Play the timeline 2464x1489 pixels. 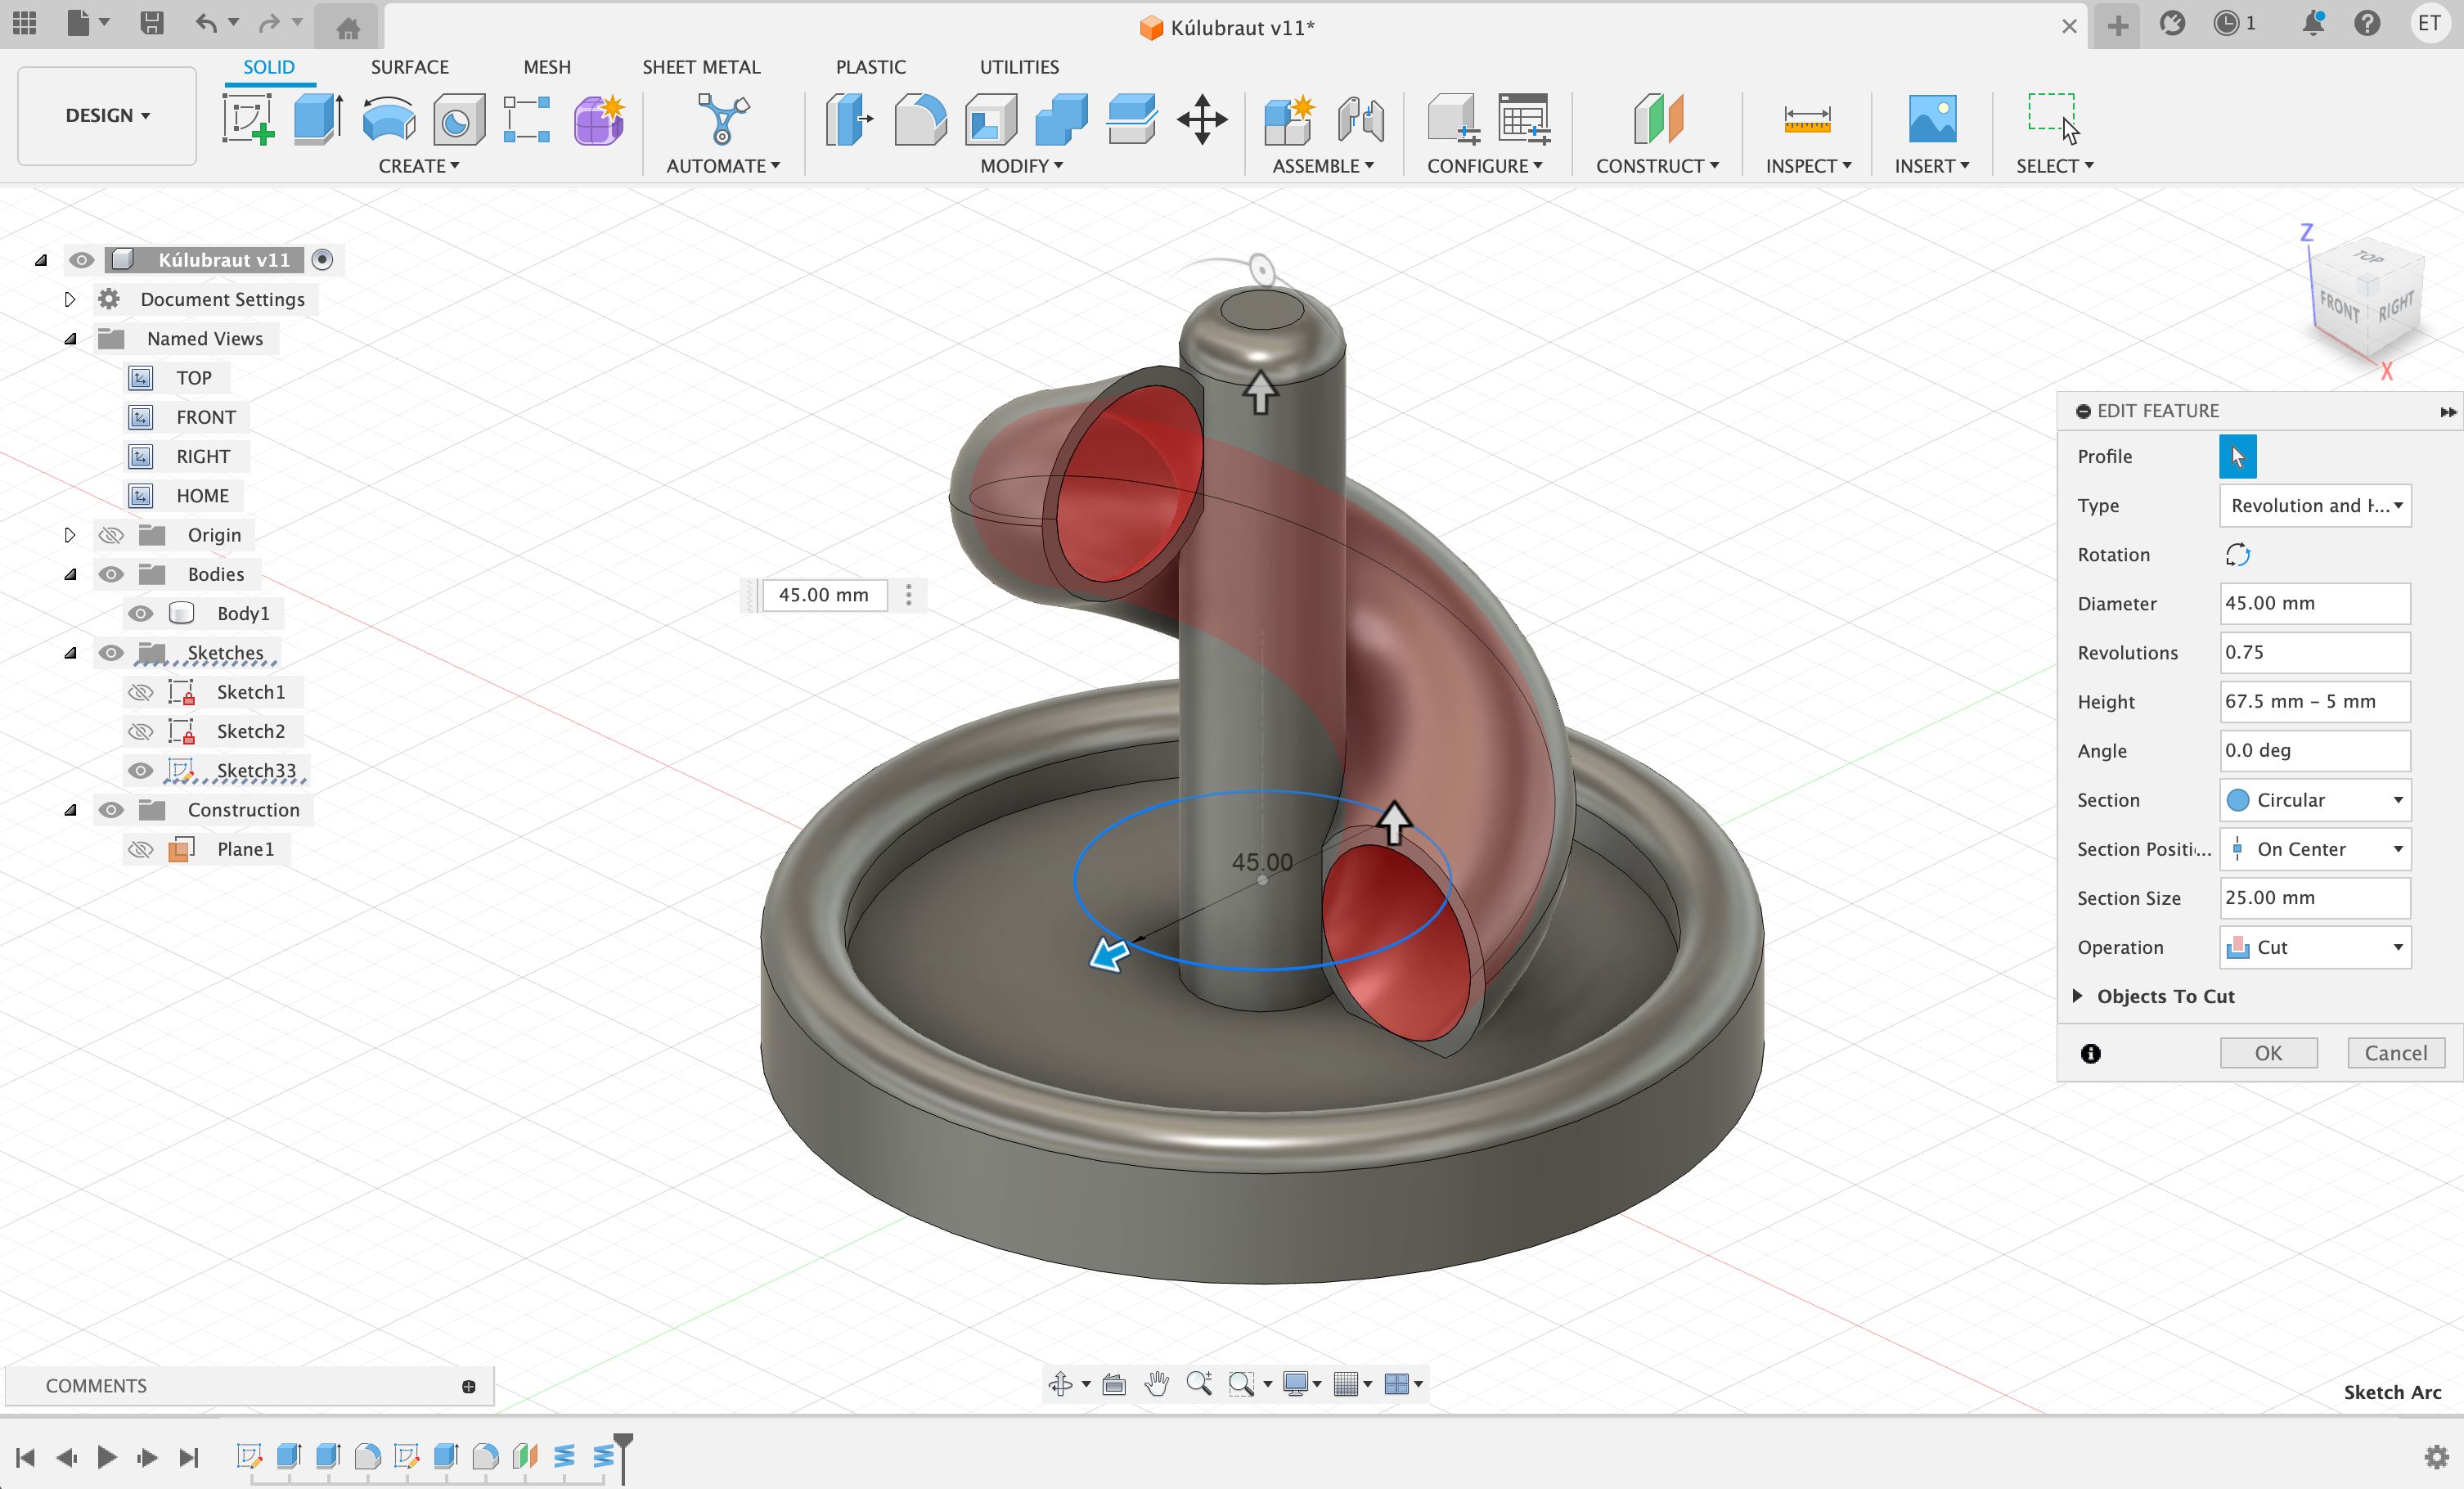coord(106,1457)
